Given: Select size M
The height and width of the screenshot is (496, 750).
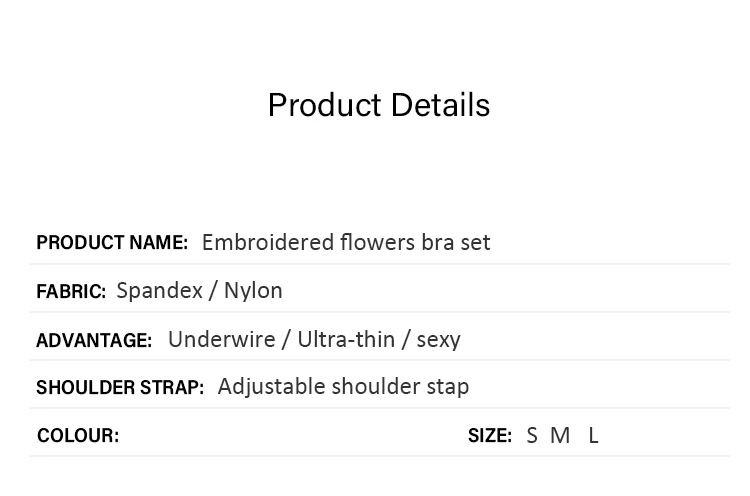Looking at the screenshot, I should [560, 436].
